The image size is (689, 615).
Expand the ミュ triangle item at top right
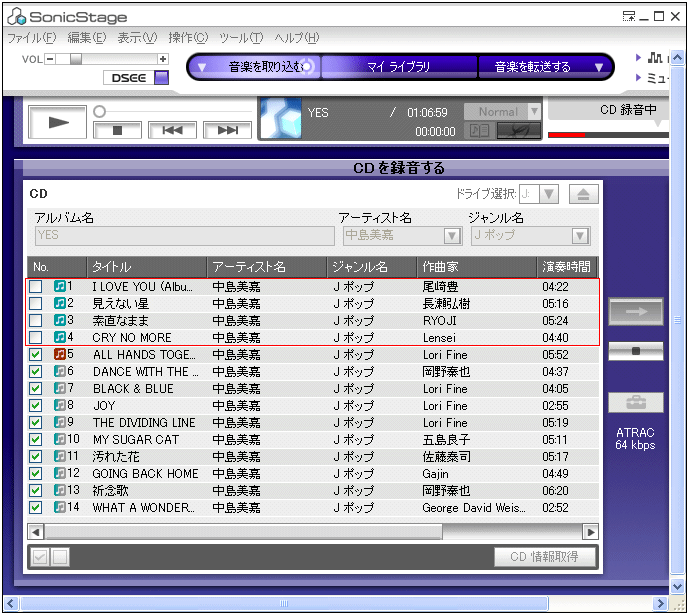(638, 78)
